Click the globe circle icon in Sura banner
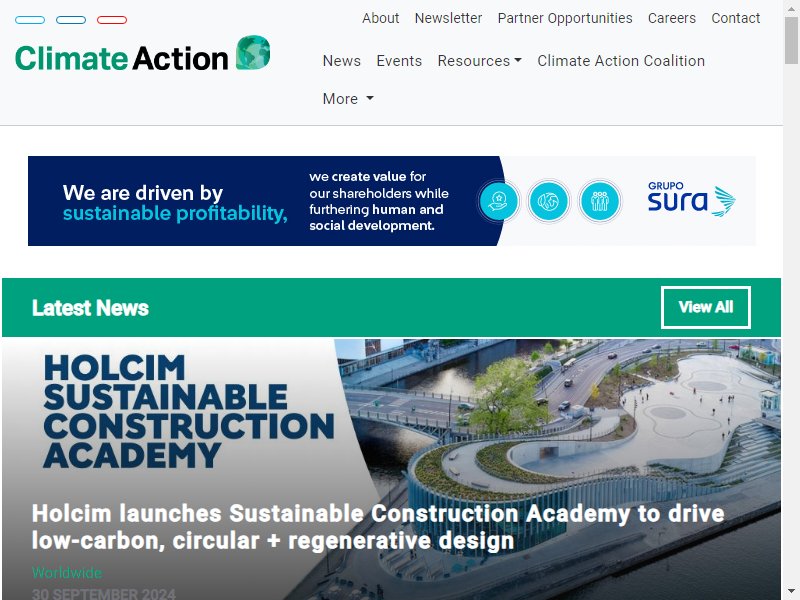800x600 pixels. (548, 201)
